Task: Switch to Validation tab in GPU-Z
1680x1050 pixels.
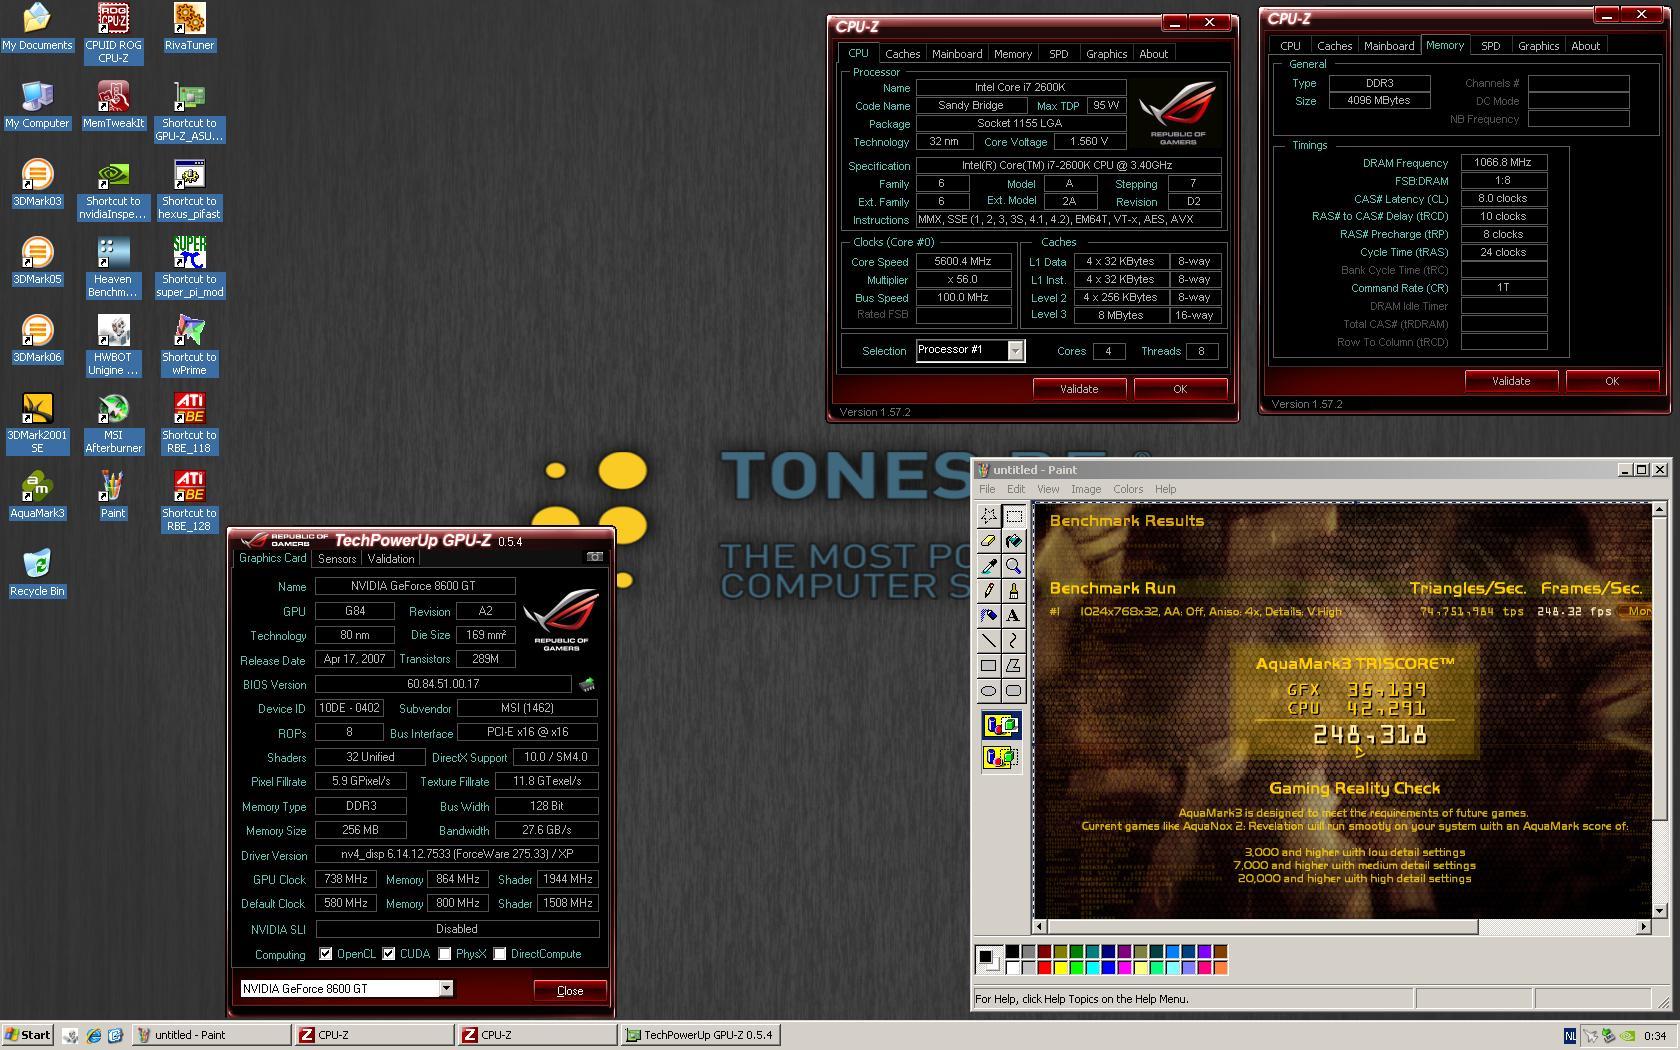Action: coord(391,559)
